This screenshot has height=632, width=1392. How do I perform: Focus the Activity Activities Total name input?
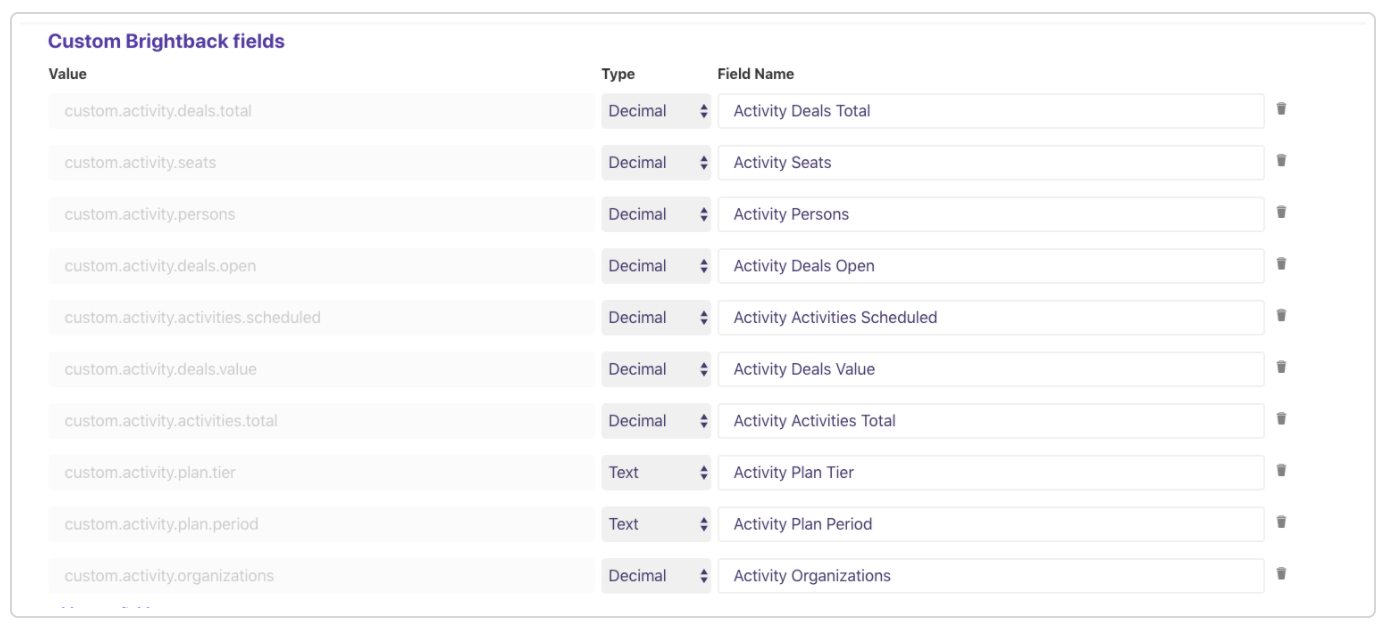pos(990,421)
